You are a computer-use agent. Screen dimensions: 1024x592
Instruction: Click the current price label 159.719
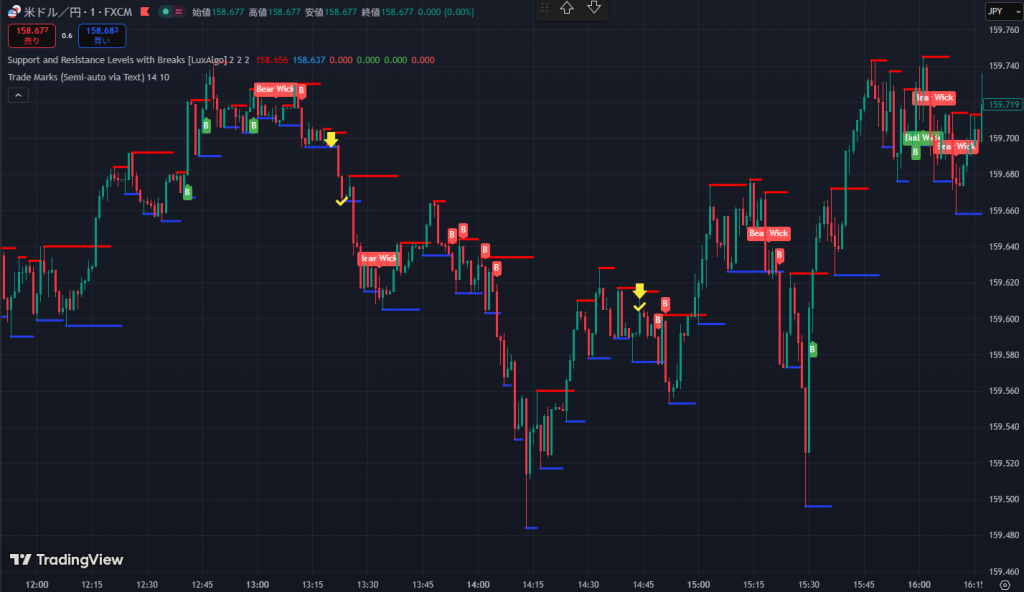pyautogui.click(x=1001, y=105)
